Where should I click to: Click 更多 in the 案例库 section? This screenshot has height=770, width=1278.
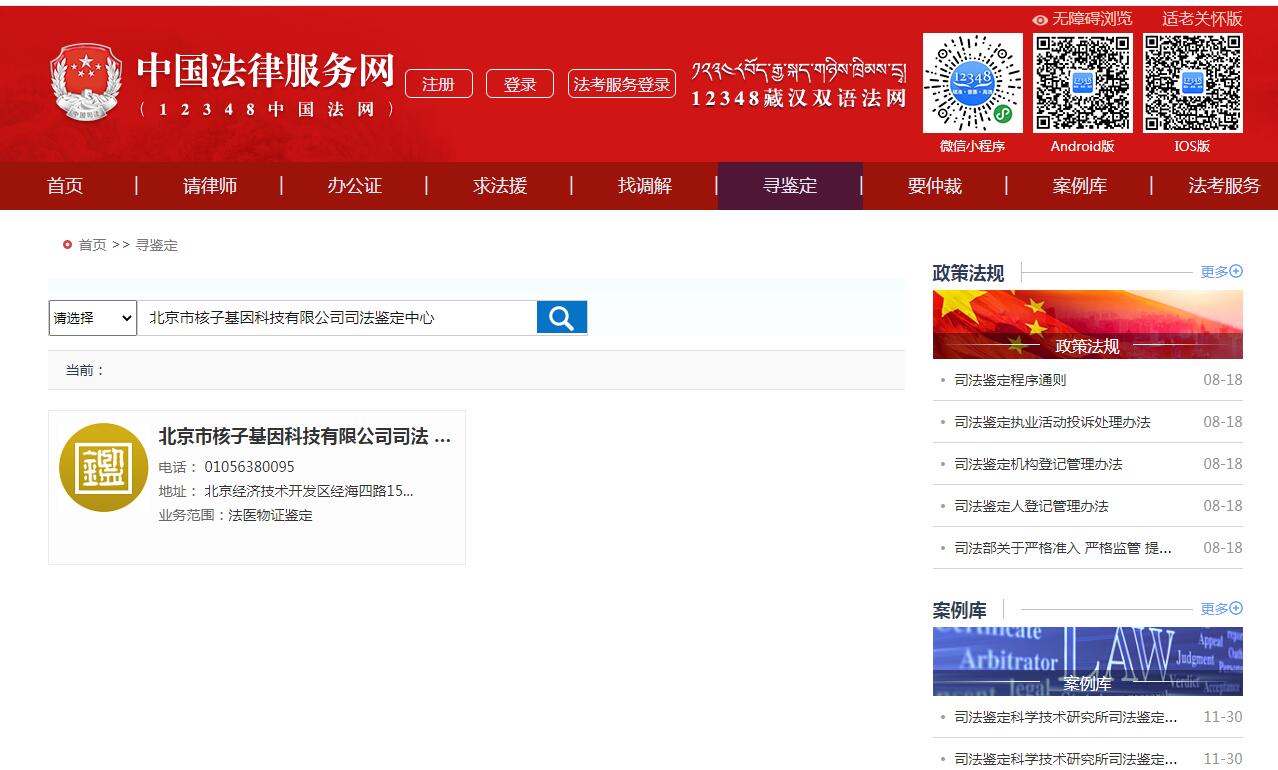click(x=1213, y=607)
